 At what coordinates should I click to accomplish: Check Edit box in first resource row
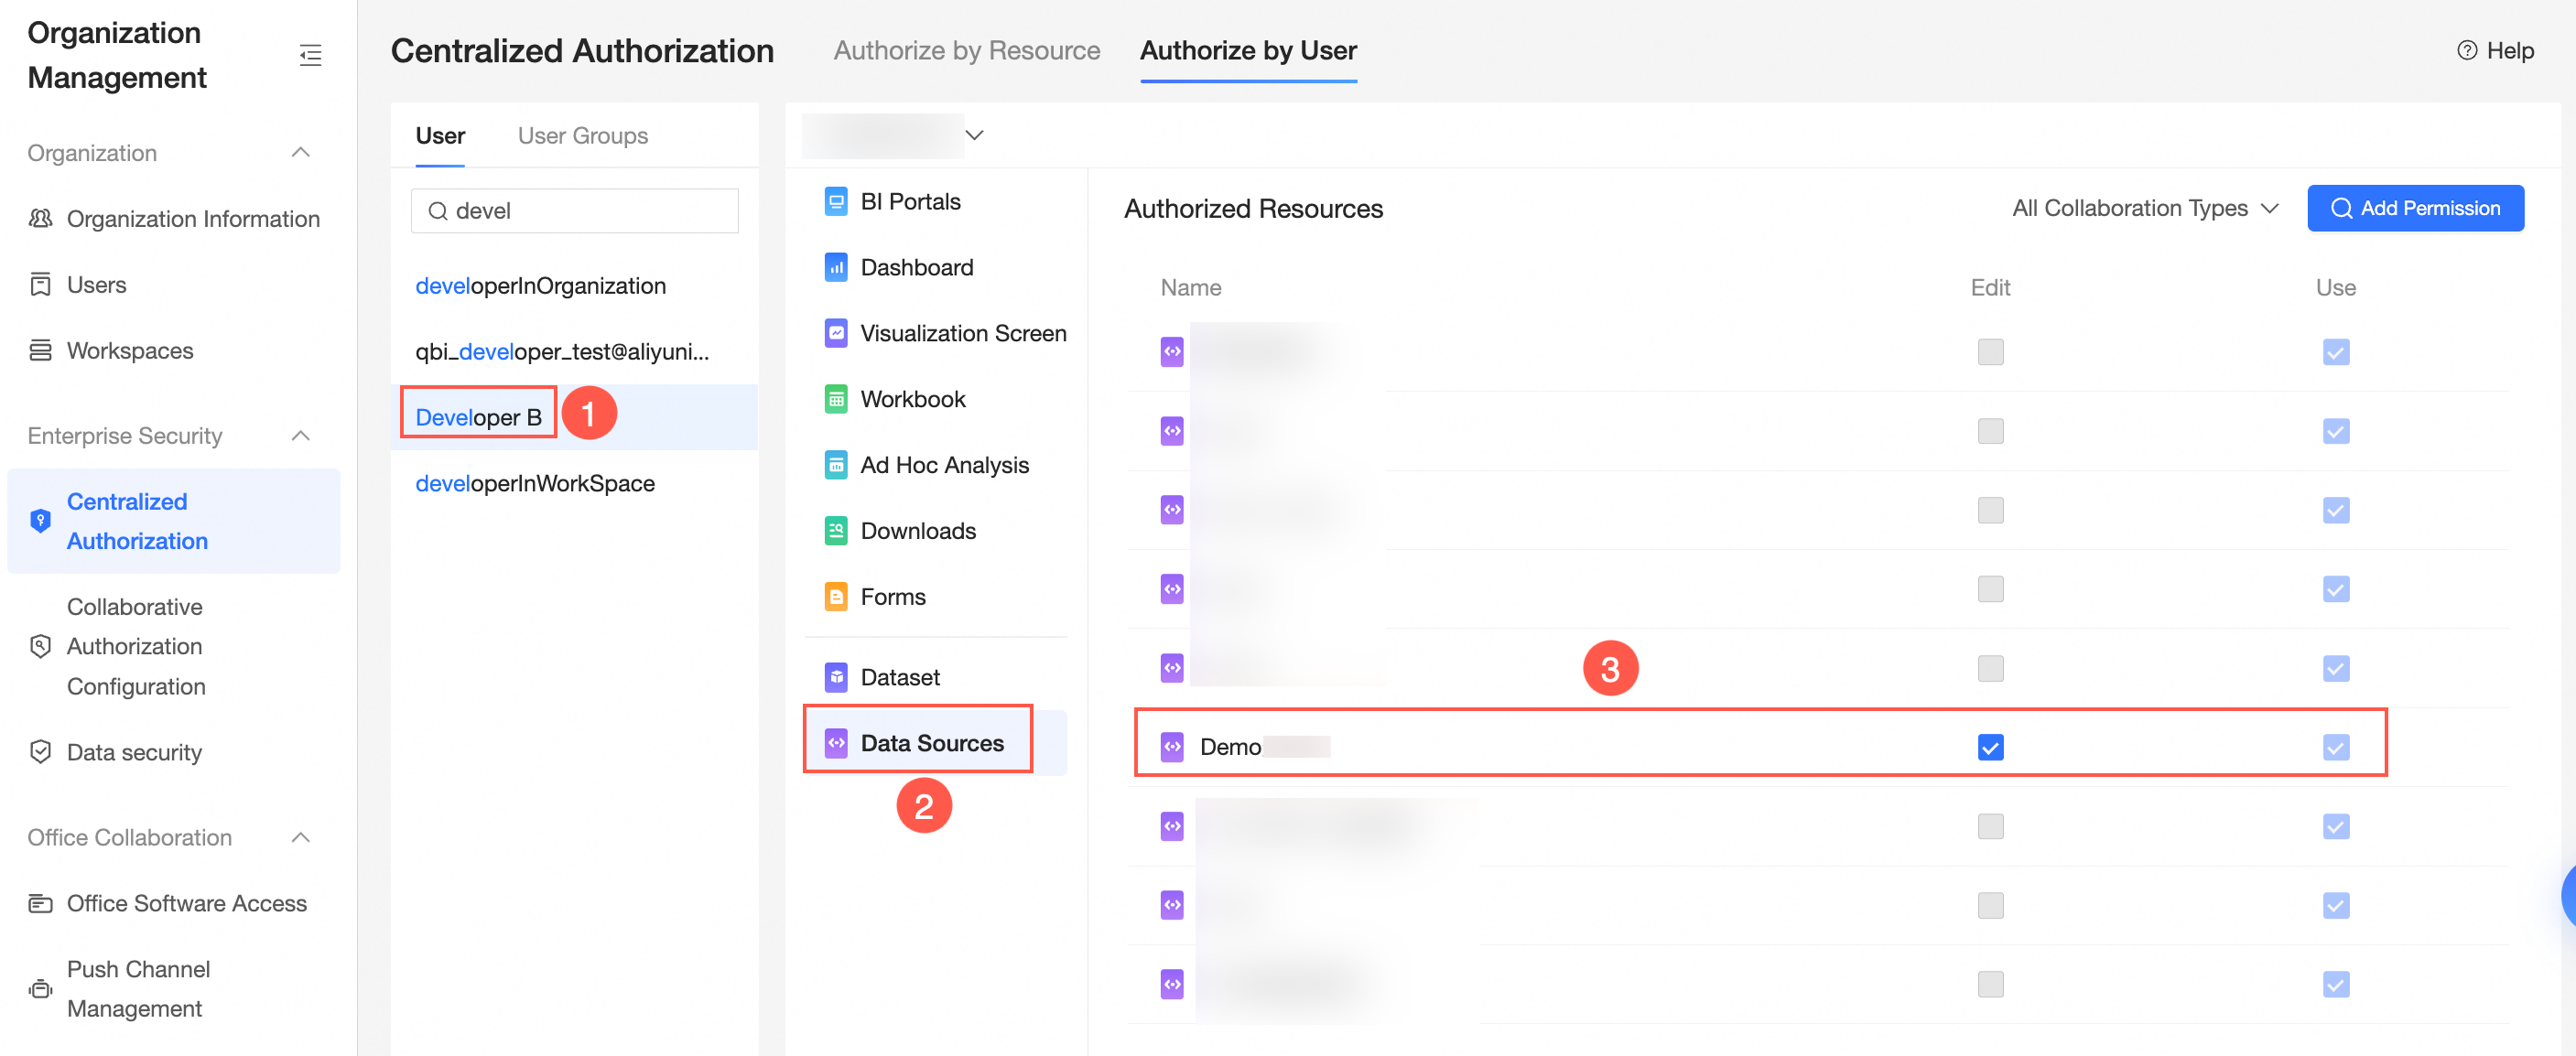click(x=1990, y=351)
